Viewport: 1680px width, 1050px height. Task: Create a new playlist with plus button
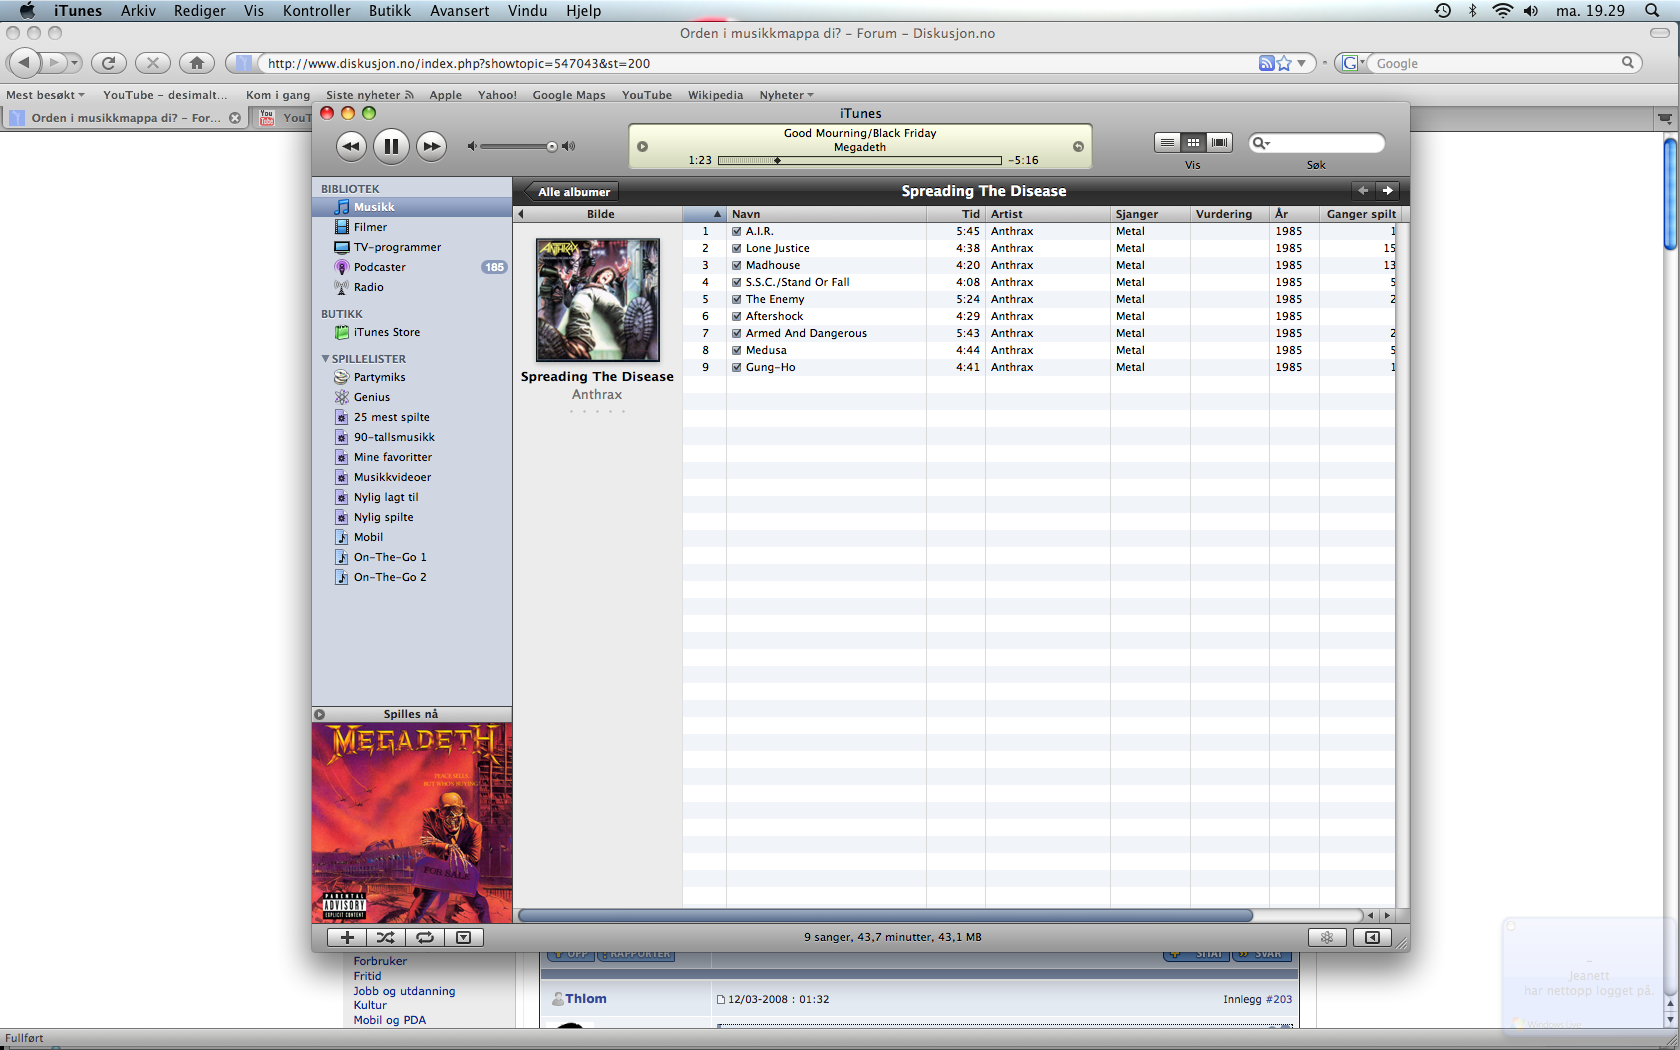[347, 937]
